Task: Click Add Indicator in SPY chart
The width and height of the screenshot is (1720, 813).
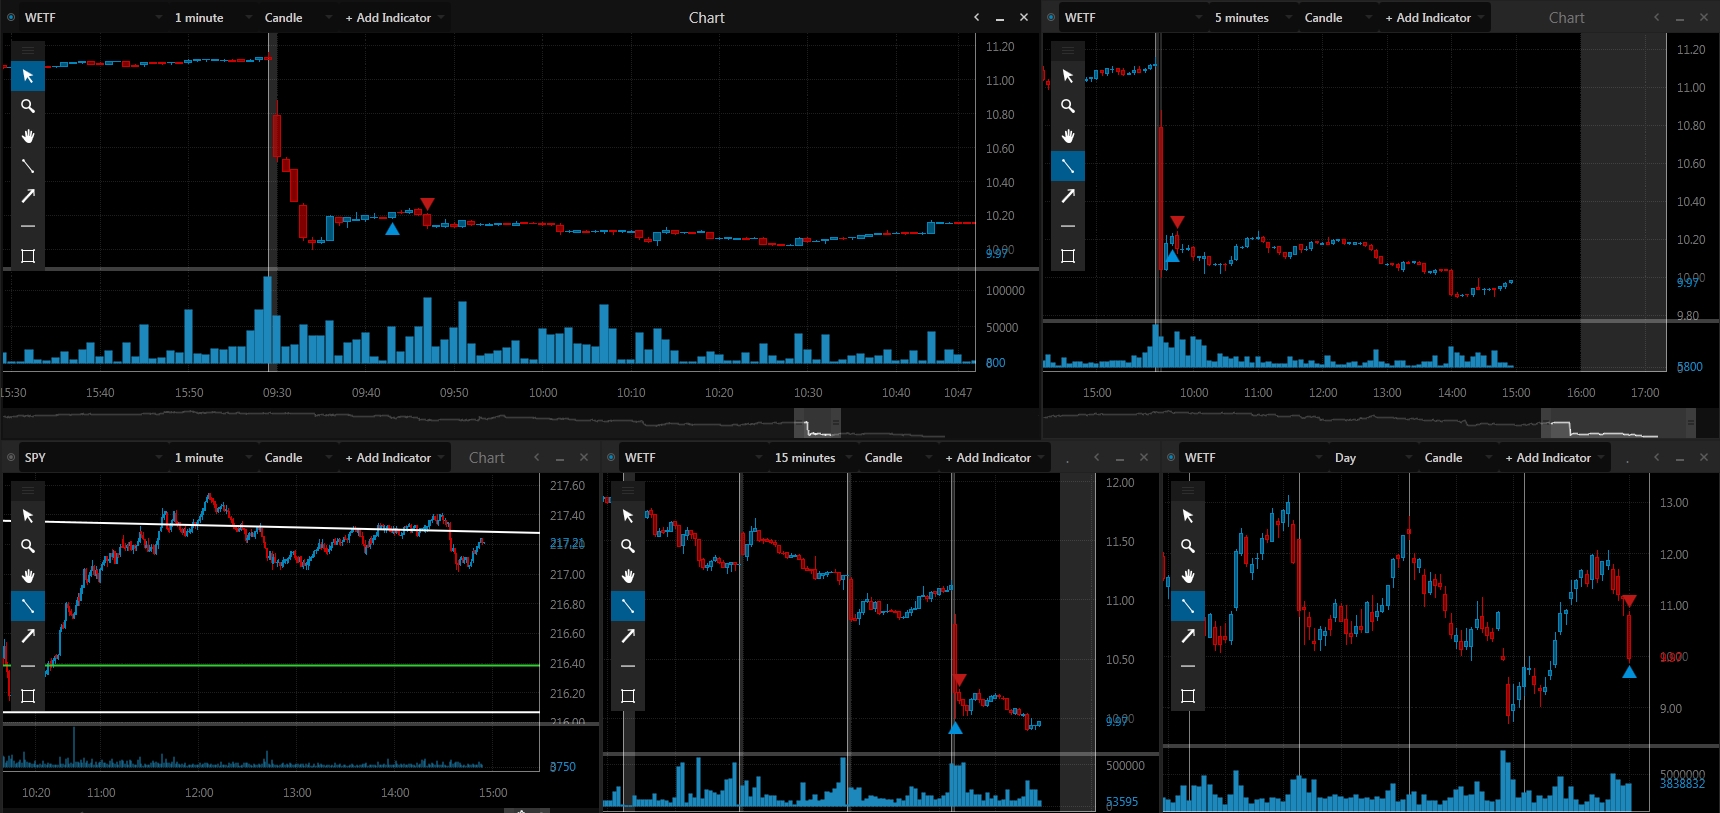Action: pyautogui.click(x=394, y=458)
